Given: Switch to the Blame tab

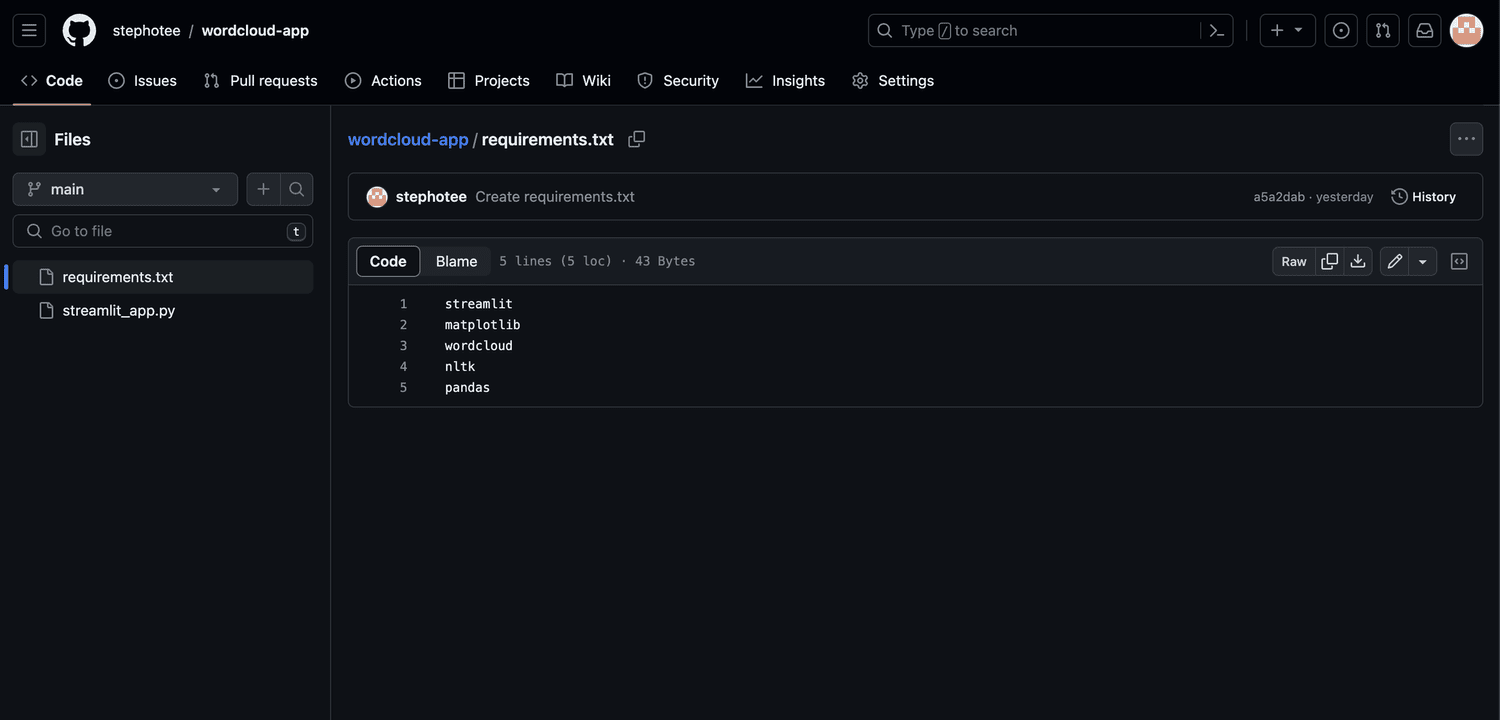Looking at the screenshot, I should 456,261.
